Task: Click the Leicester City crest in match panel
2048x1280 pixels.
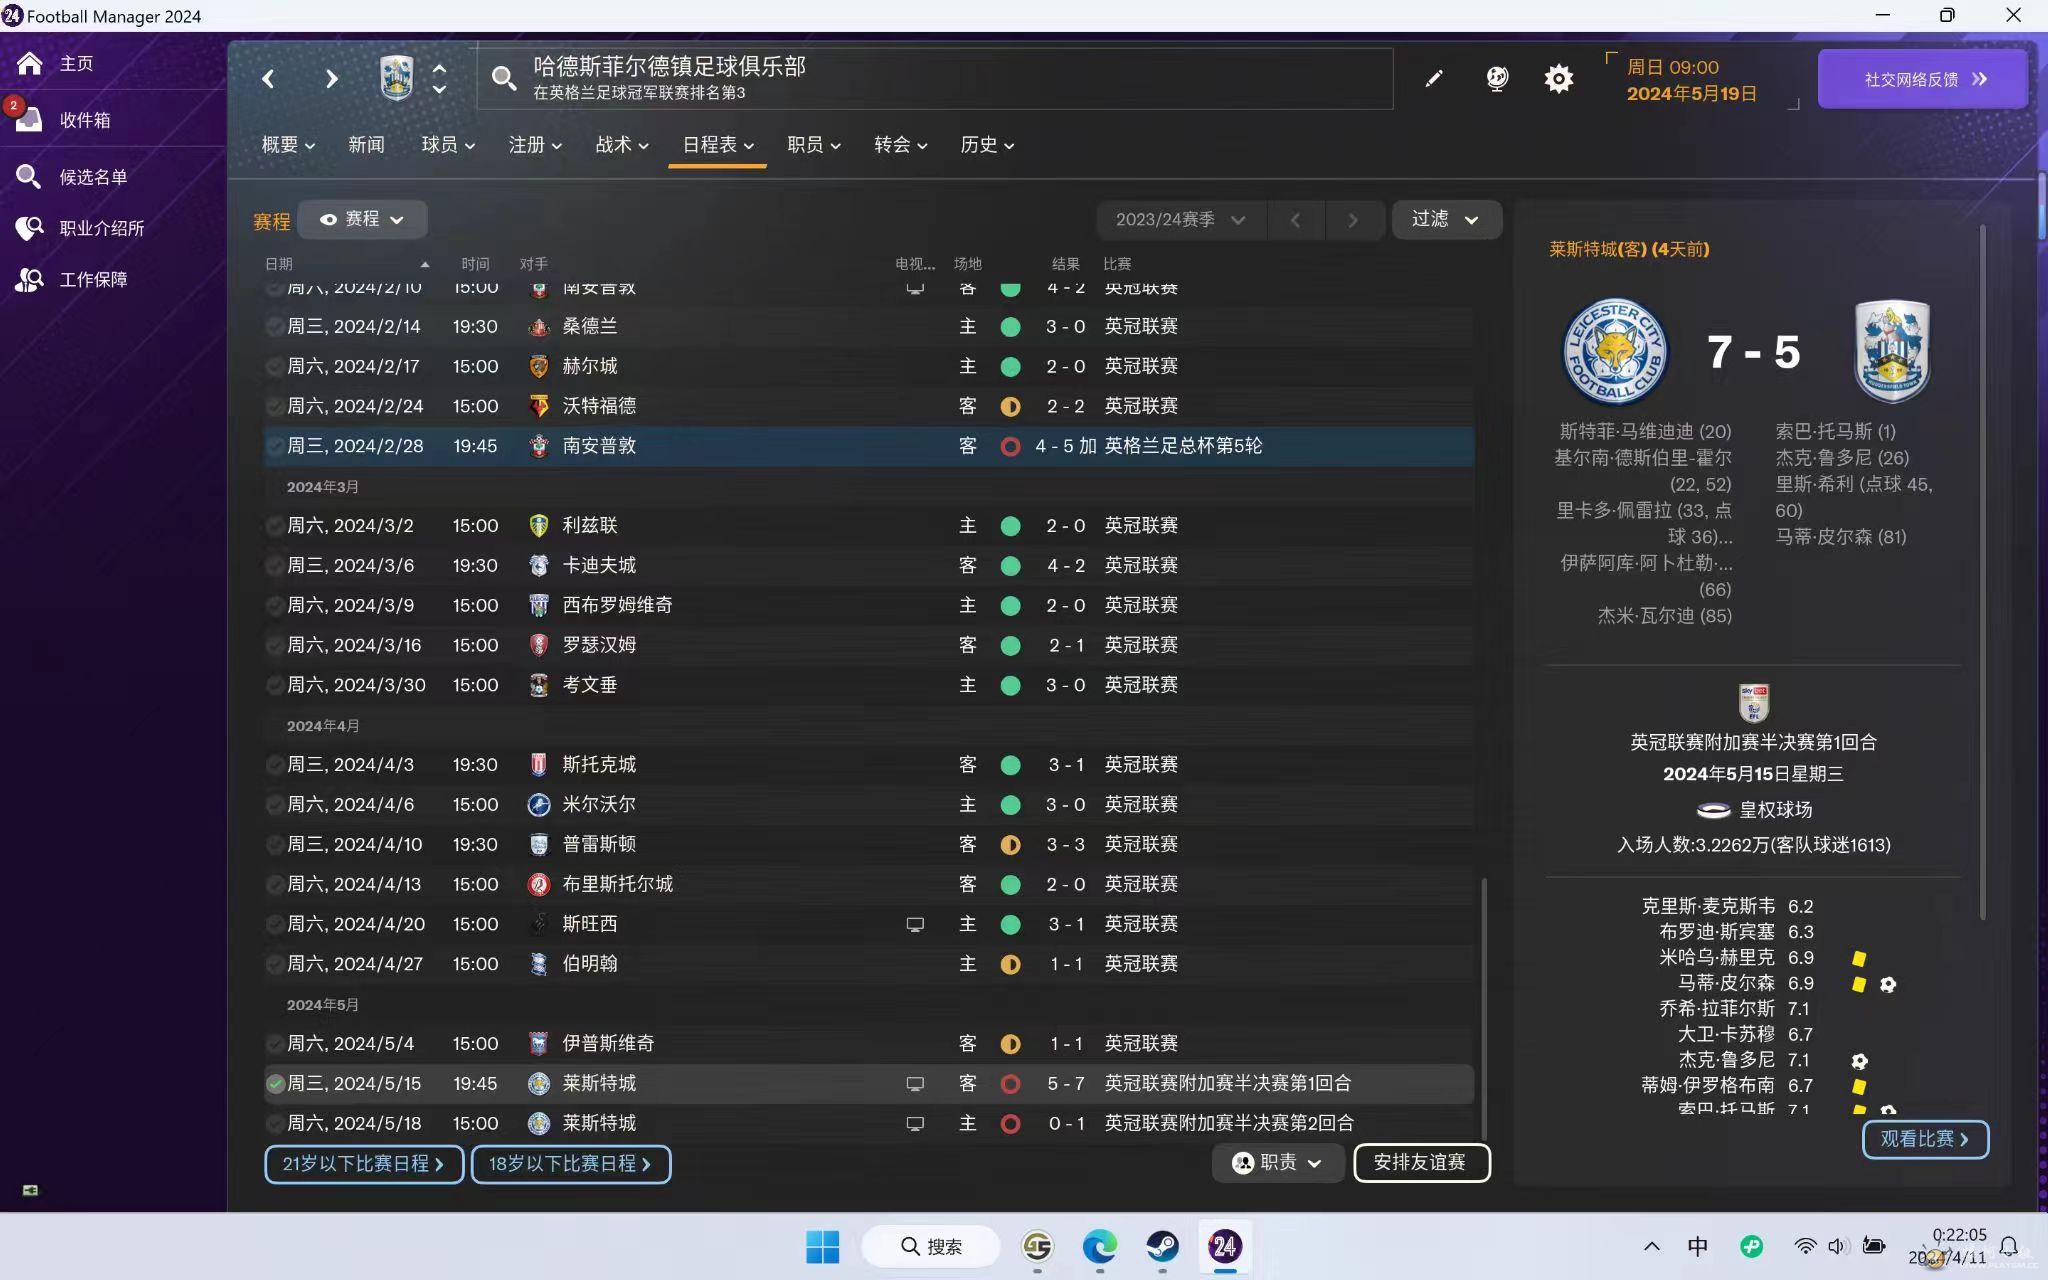Action: (1614, 352)
